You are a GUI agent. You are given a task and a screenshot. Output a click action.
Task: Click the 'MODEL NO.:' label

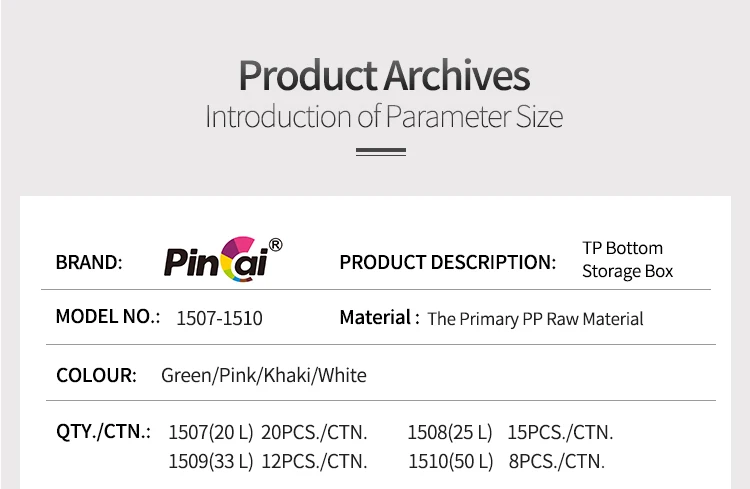pyautogui.click(x=108, y=317)
